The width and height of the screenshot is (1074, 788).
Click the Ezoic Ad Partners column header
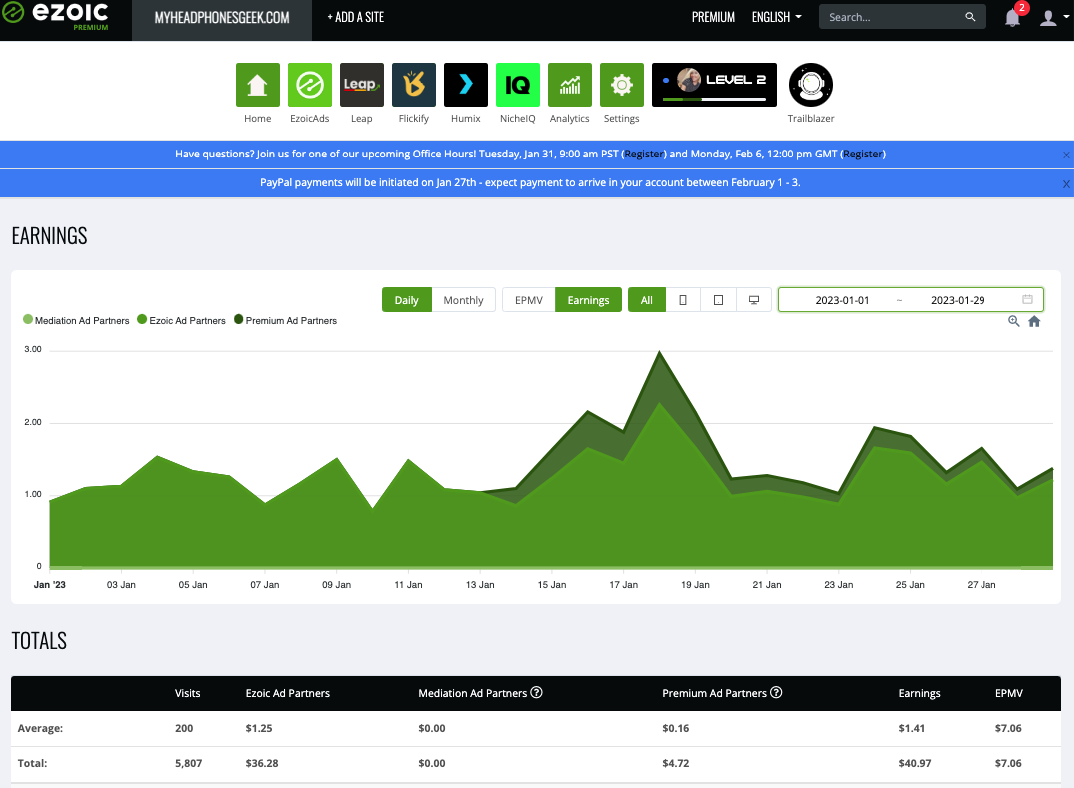pyautogui.click(x=288, y=693)
